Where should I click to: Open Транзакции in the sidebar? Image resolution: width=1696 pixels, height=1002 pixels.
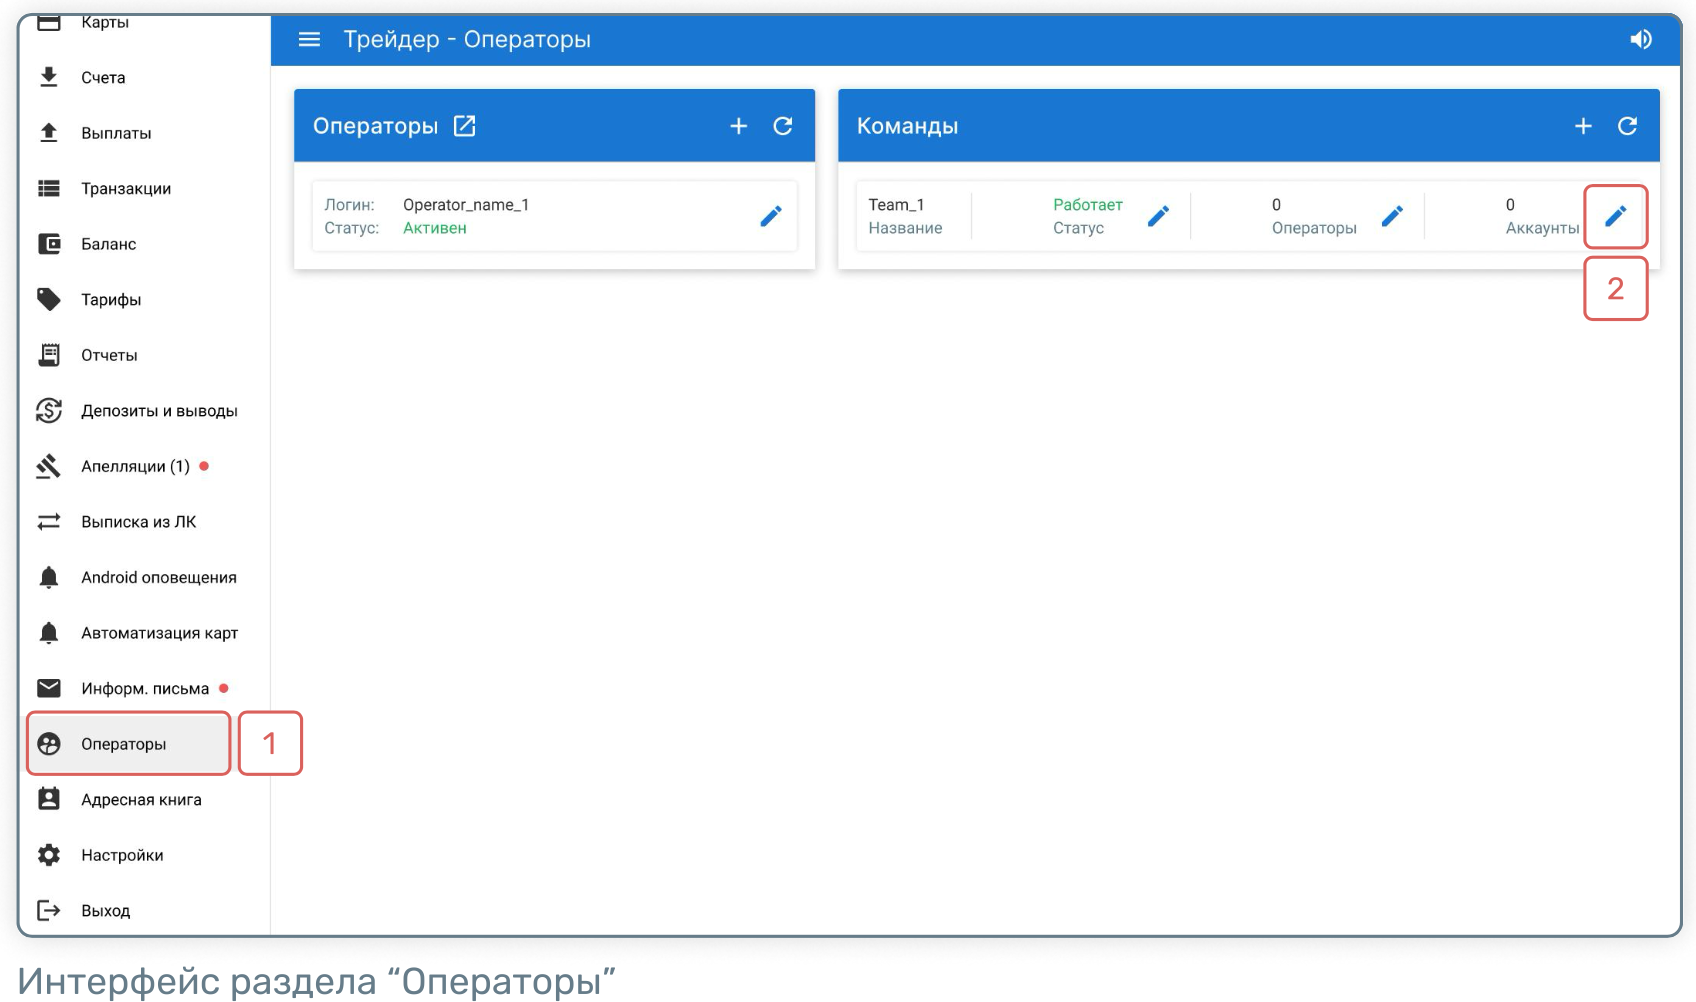(126, 189)
